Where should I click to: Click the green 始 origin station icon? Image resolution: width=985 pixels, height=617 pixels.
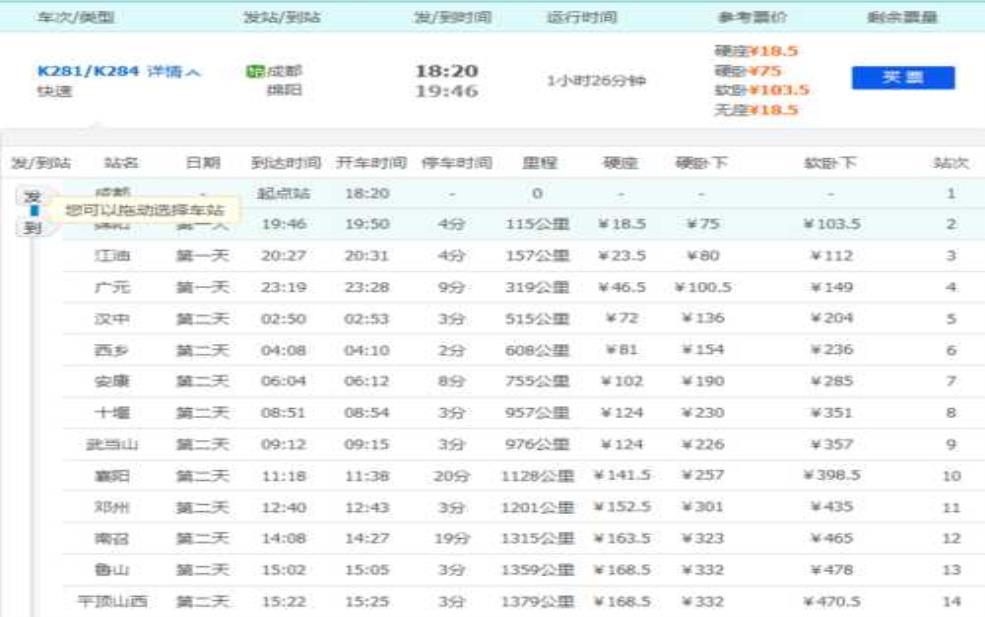[253, 72]
